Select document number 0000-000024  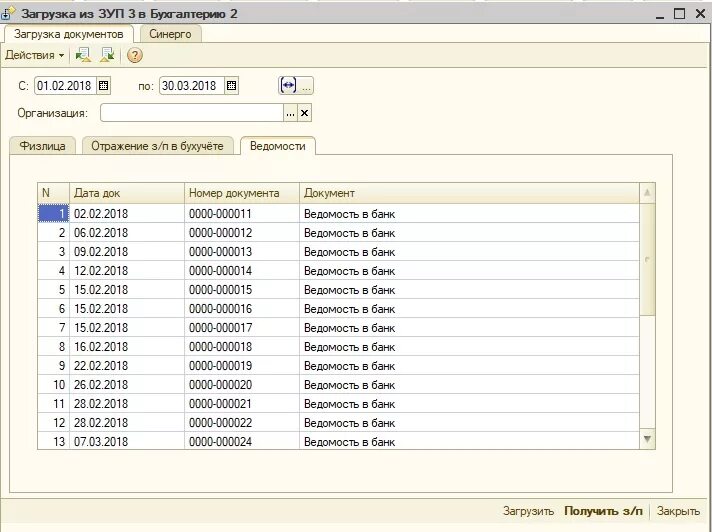pyautogui.click(x=242, y=441)
